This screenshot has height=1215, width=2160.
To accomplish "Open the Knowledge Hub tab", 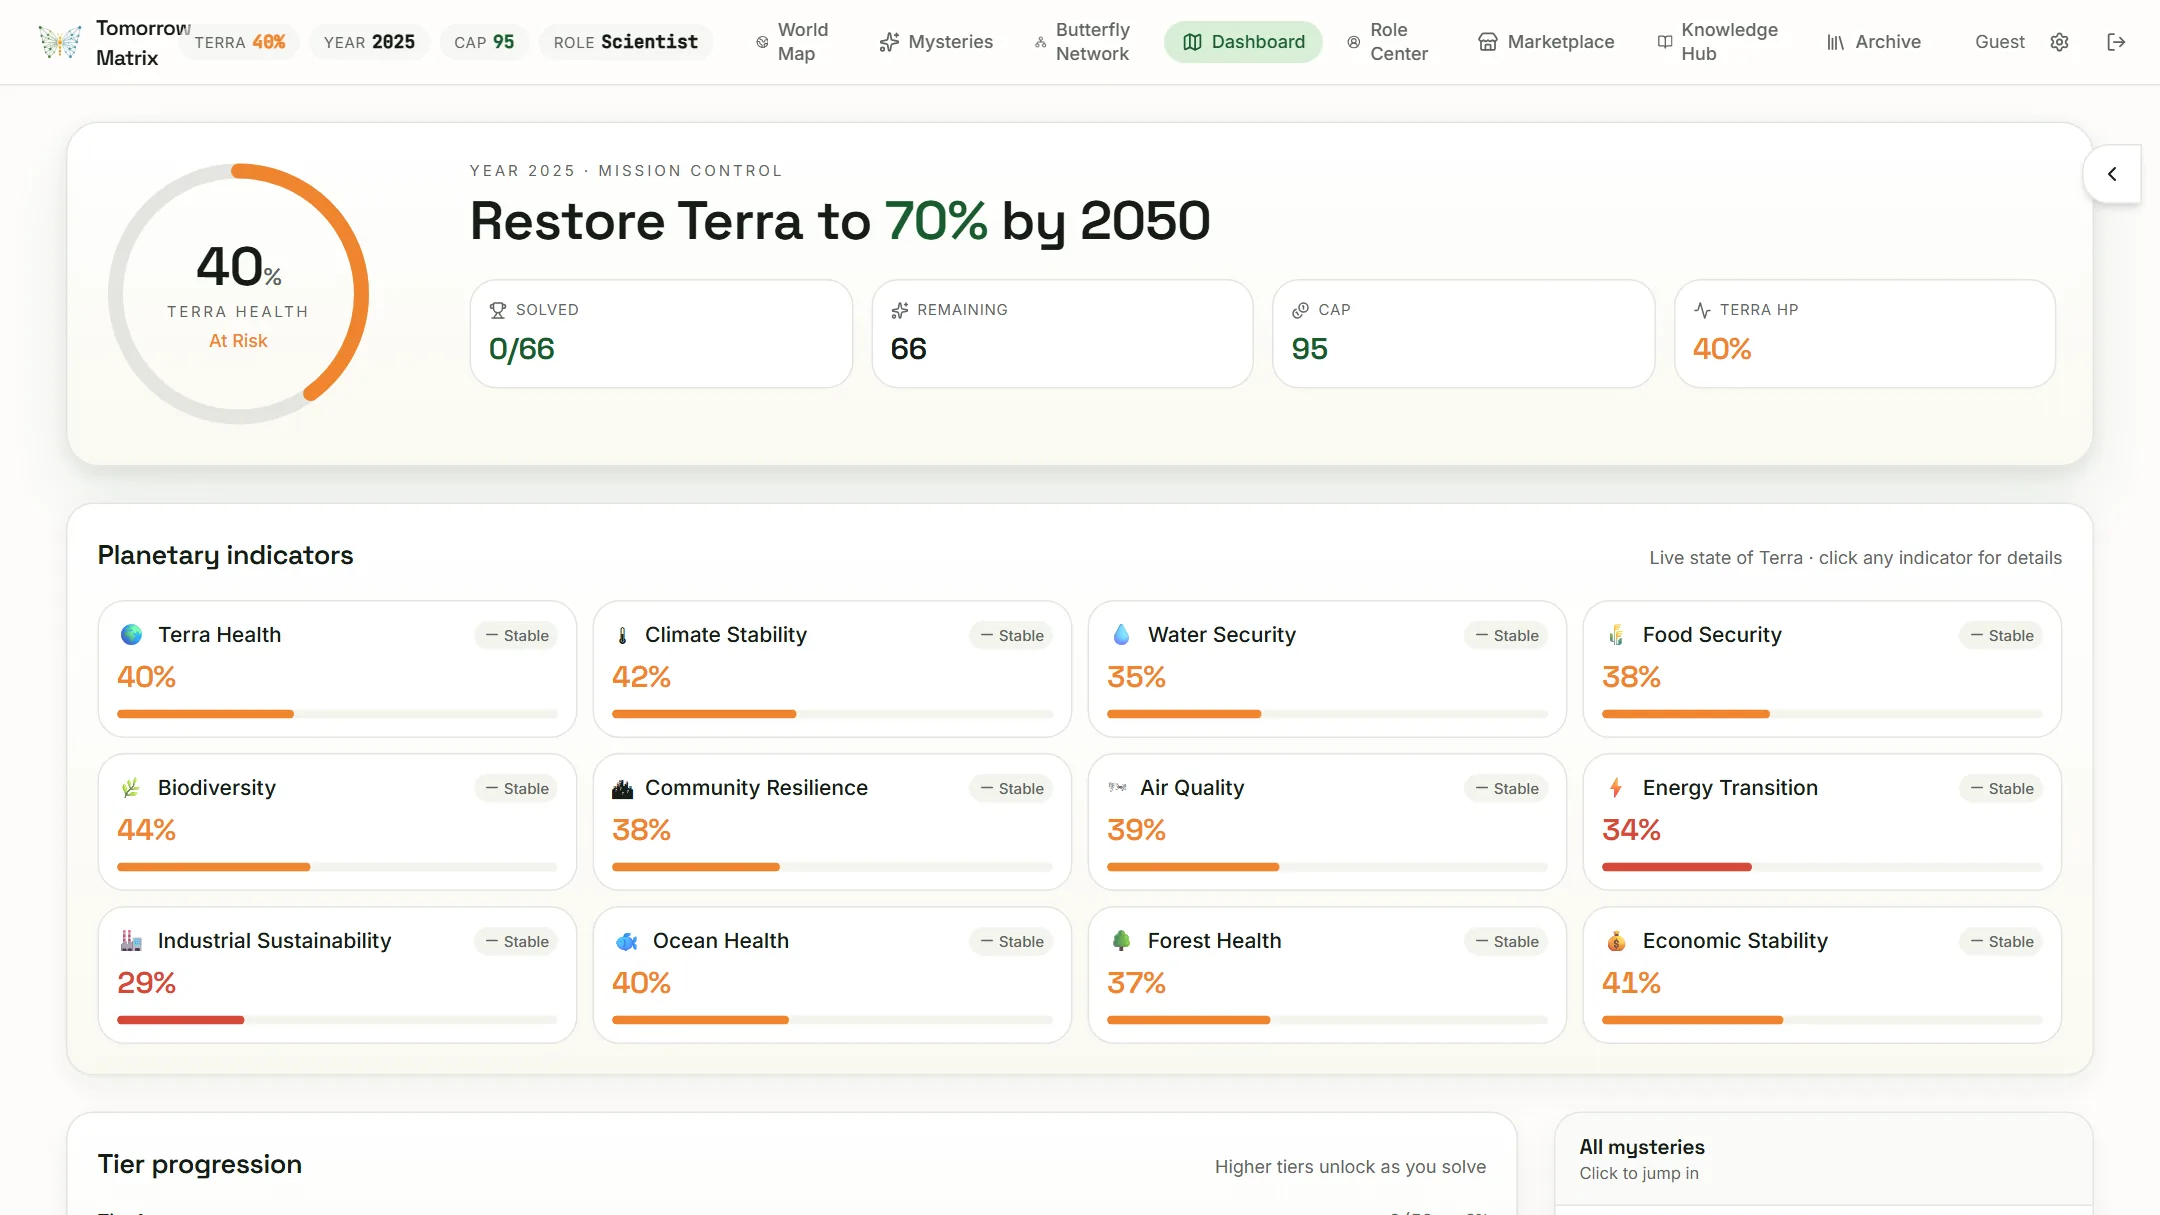I will (1720, 42).
